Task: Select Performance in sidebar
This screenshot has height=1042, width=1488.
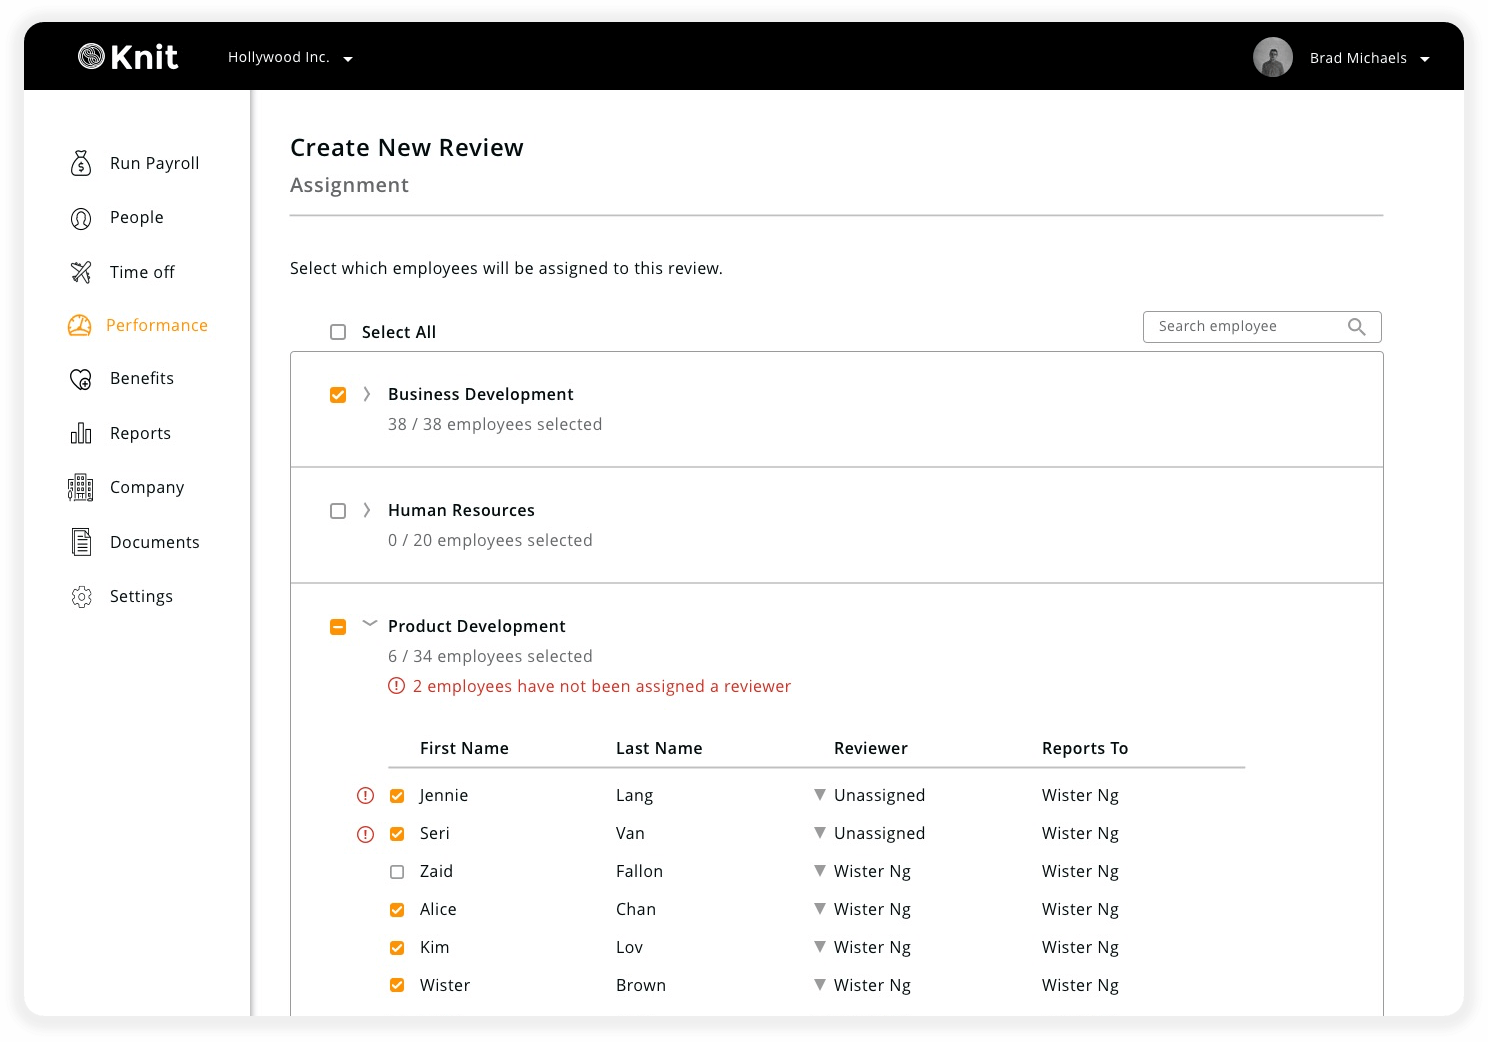Action: (x=157, y=325)
